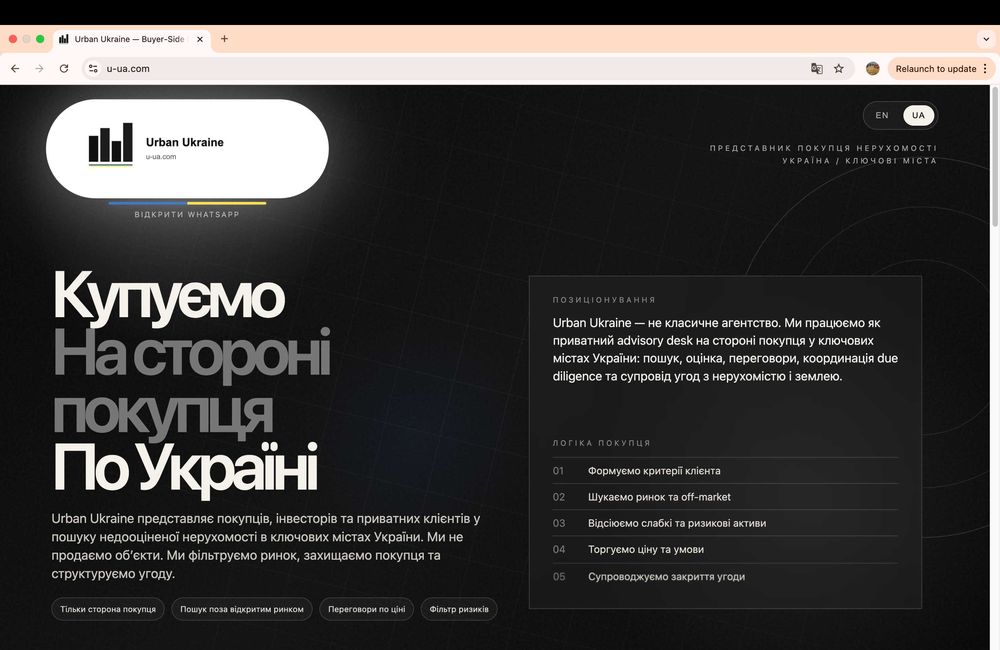The width and height of the screenshot is (1000, 650).
Task: Click the page vertical scrollbar thumb
Action: tap(995, 156)
